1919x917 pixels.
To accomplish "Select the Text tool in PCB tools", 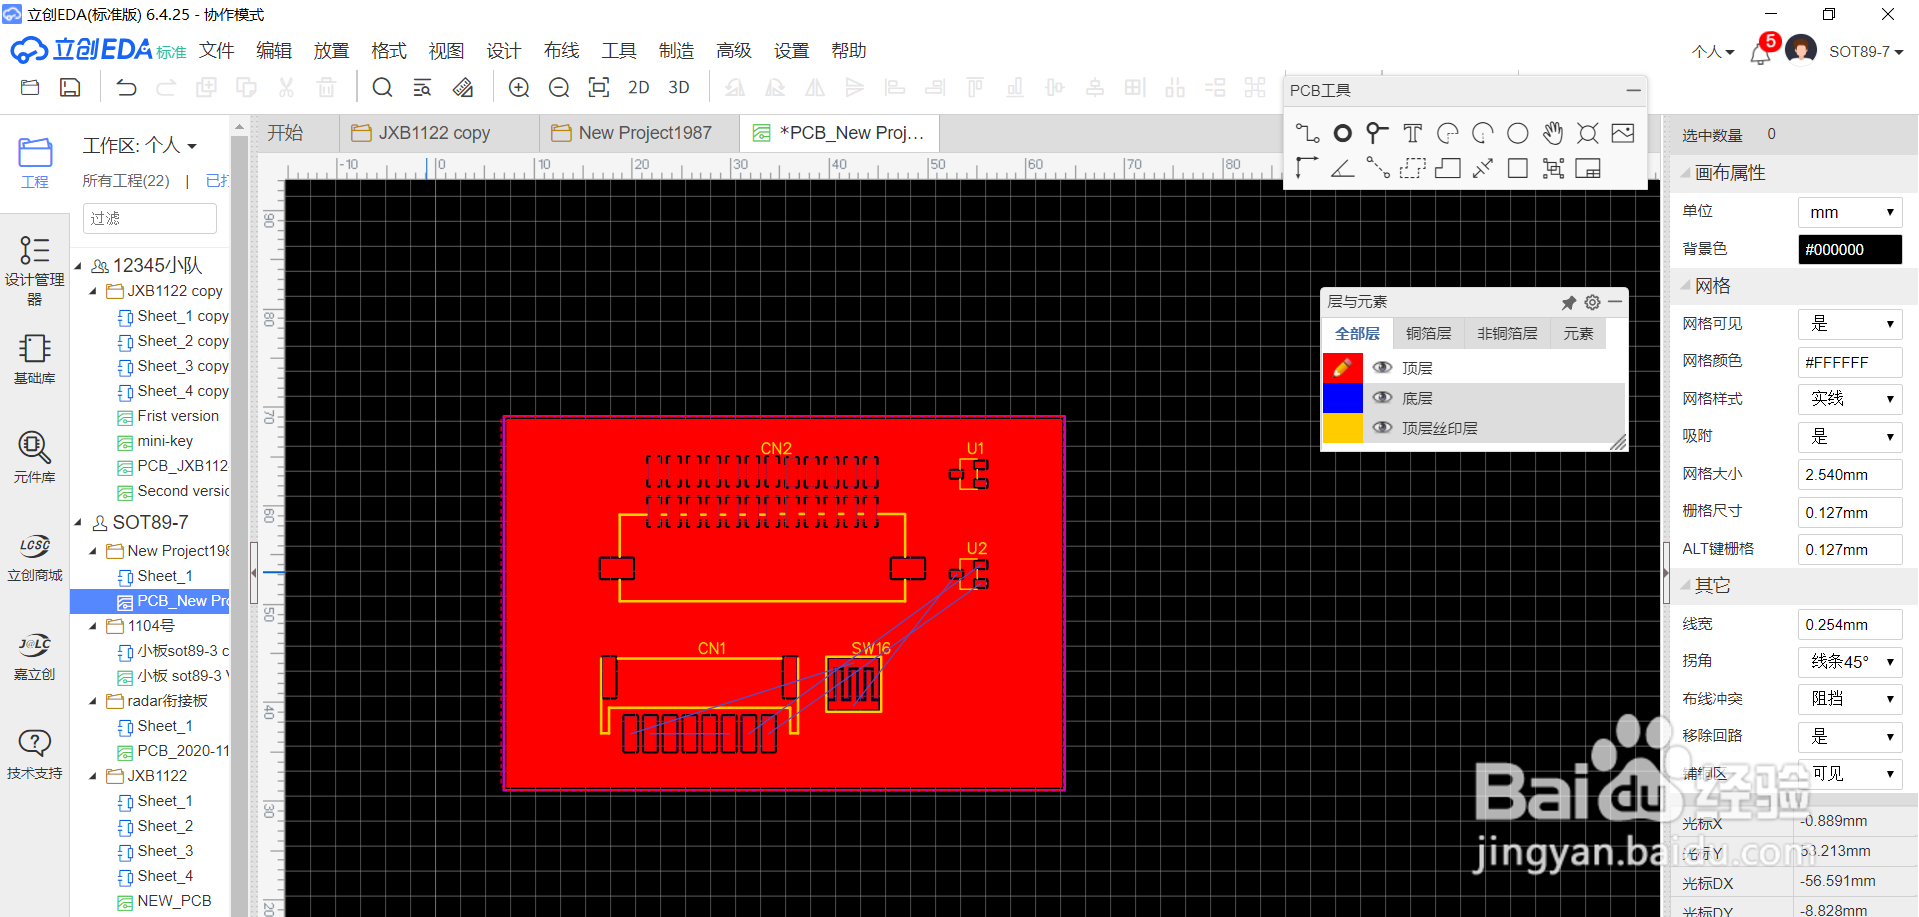I will click(1412, 133).
